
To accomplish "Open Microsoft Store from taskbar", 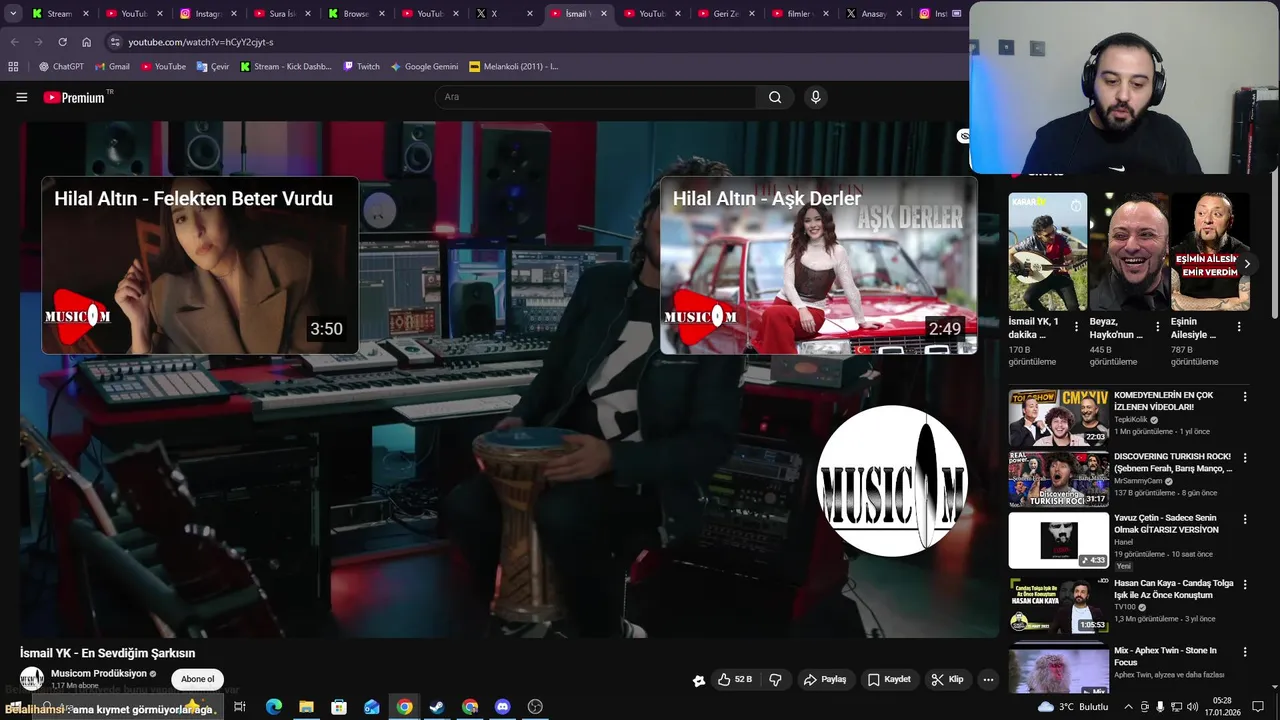I will click(339, 706).
